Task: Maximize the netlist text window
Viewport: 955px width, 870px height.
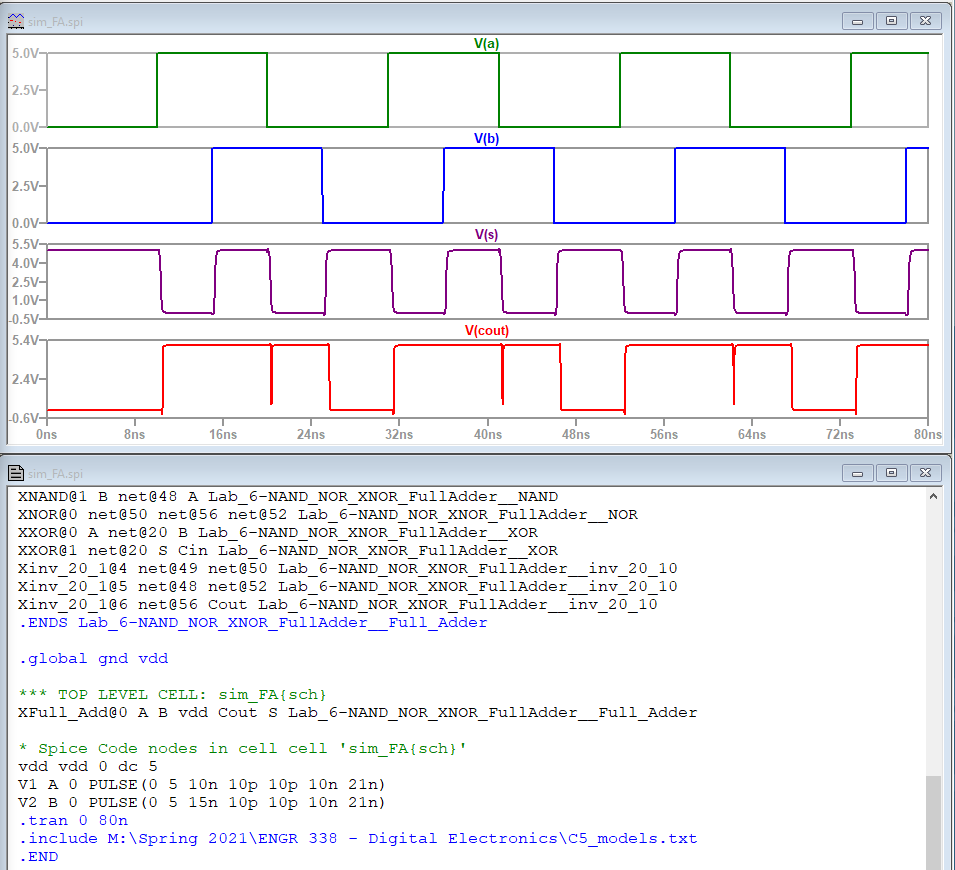Action: click(891, 473)
